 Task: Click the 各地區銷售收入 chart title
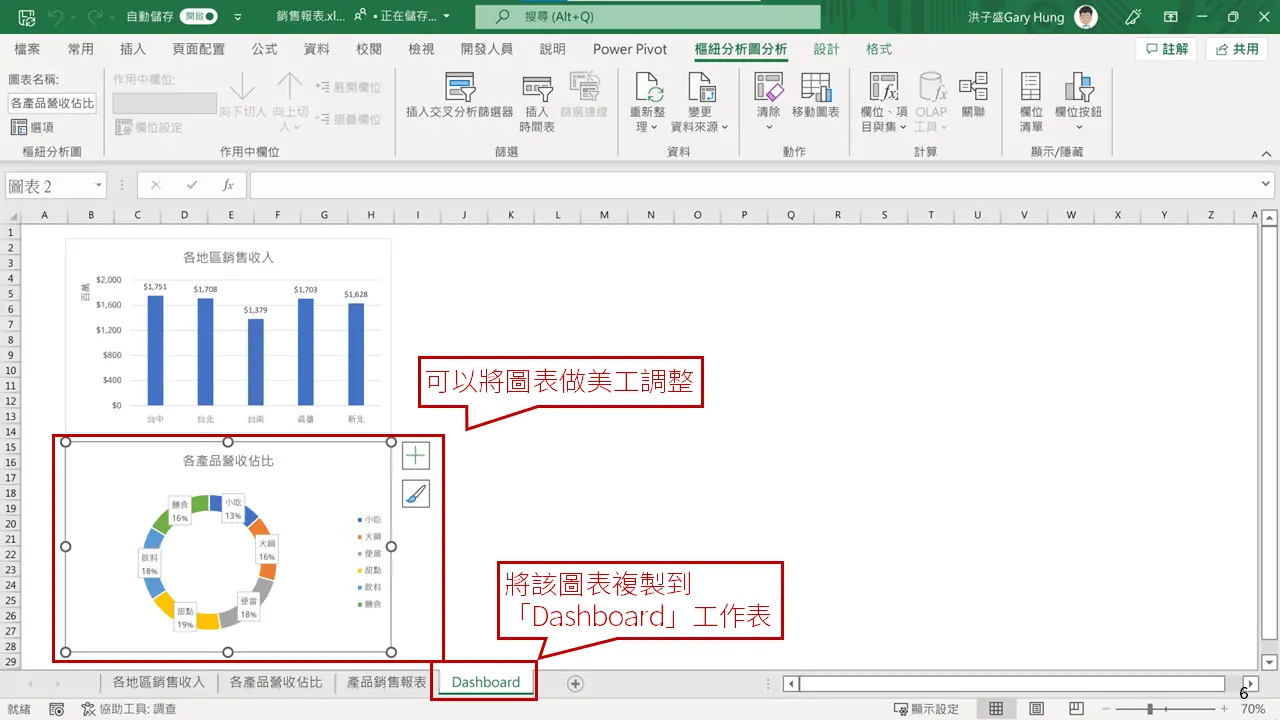pyautogui.click(x=228, y=257)
